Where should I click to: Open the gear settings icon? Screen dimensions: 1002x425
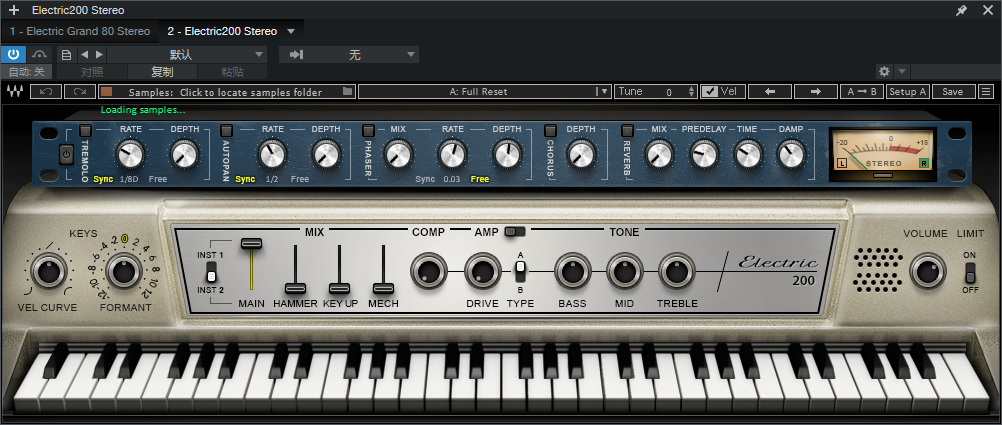tap(884, 71)
